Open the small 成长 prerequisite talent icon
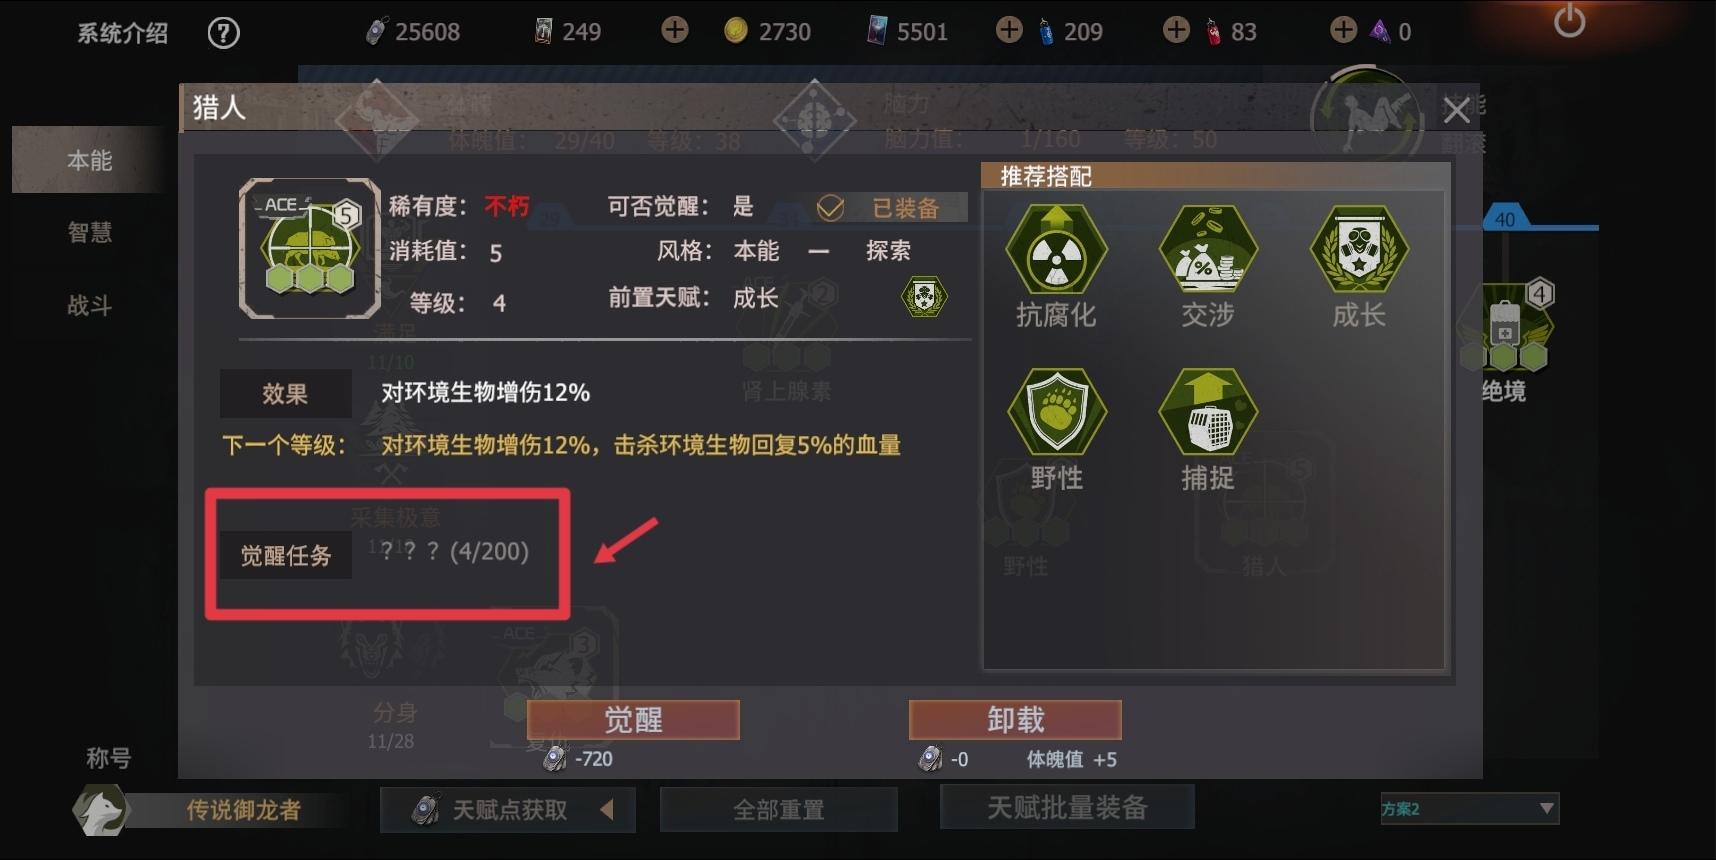 [x=924, y=297]
